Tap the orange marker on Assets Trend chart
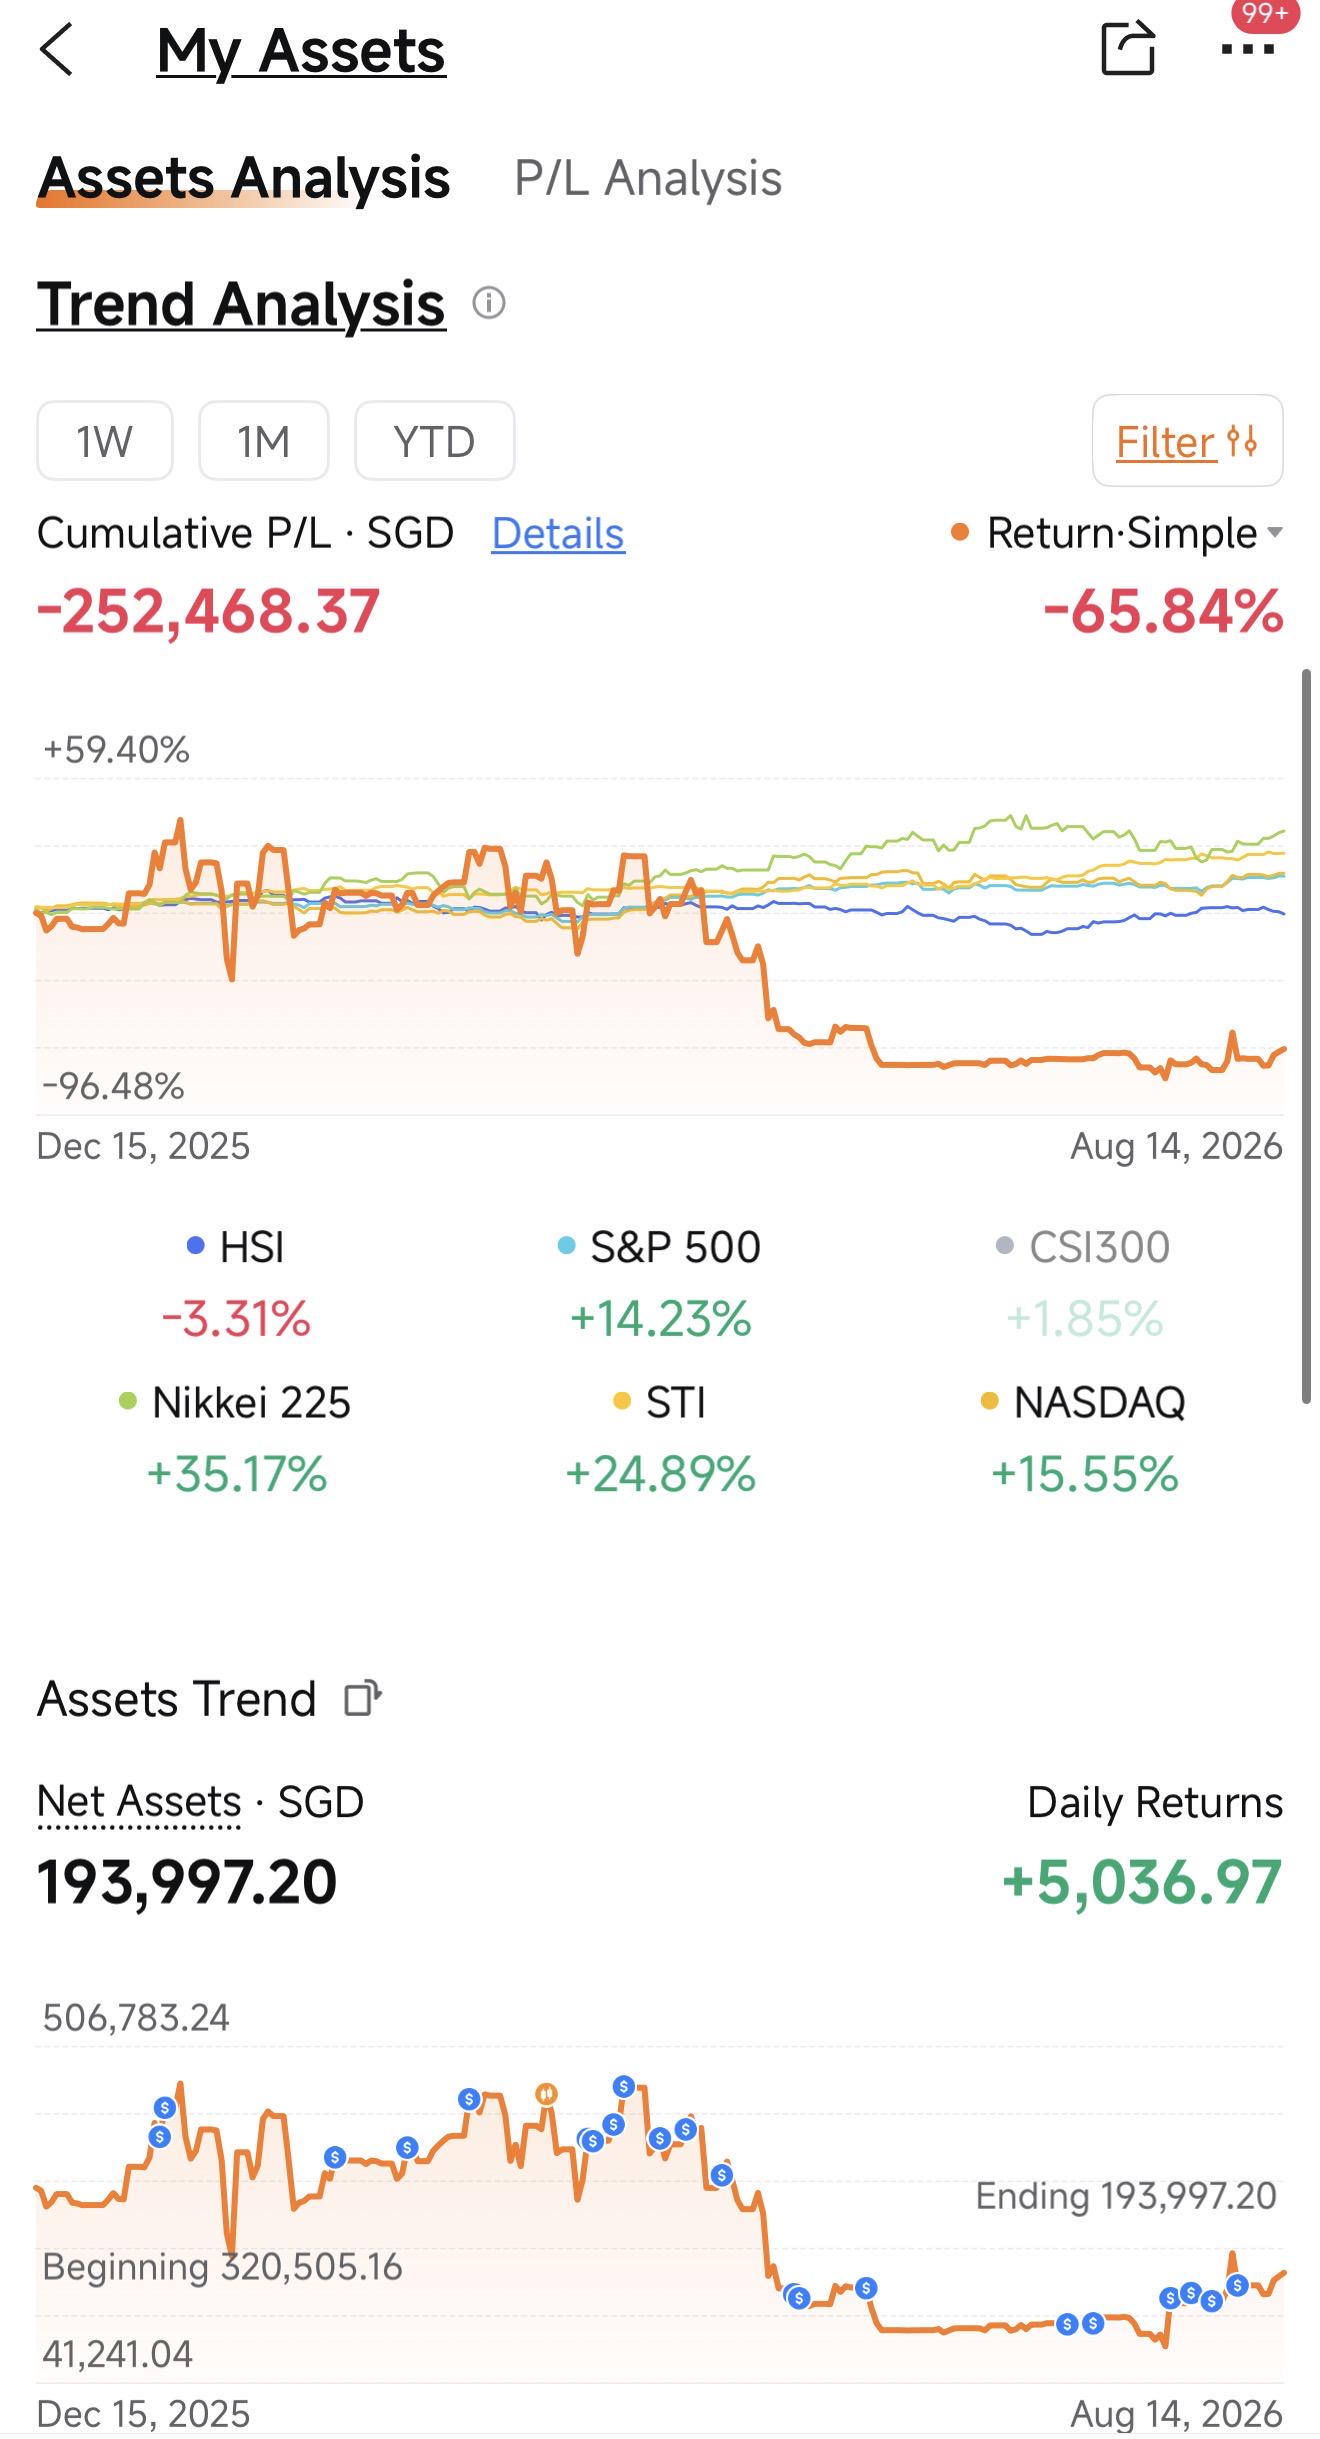1320x2439 pixels. [x=546, y=2093]
